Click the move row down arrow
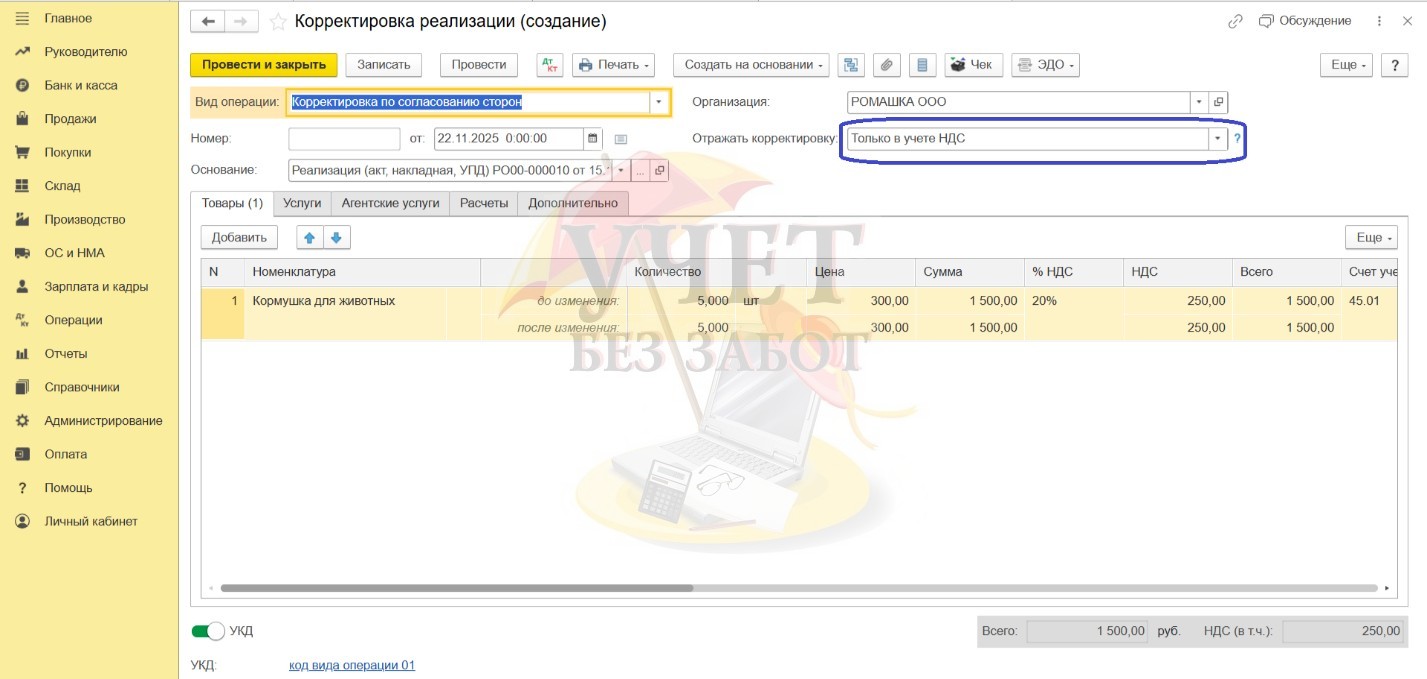This screenshot has height=679, width=1427. (336, 238)
